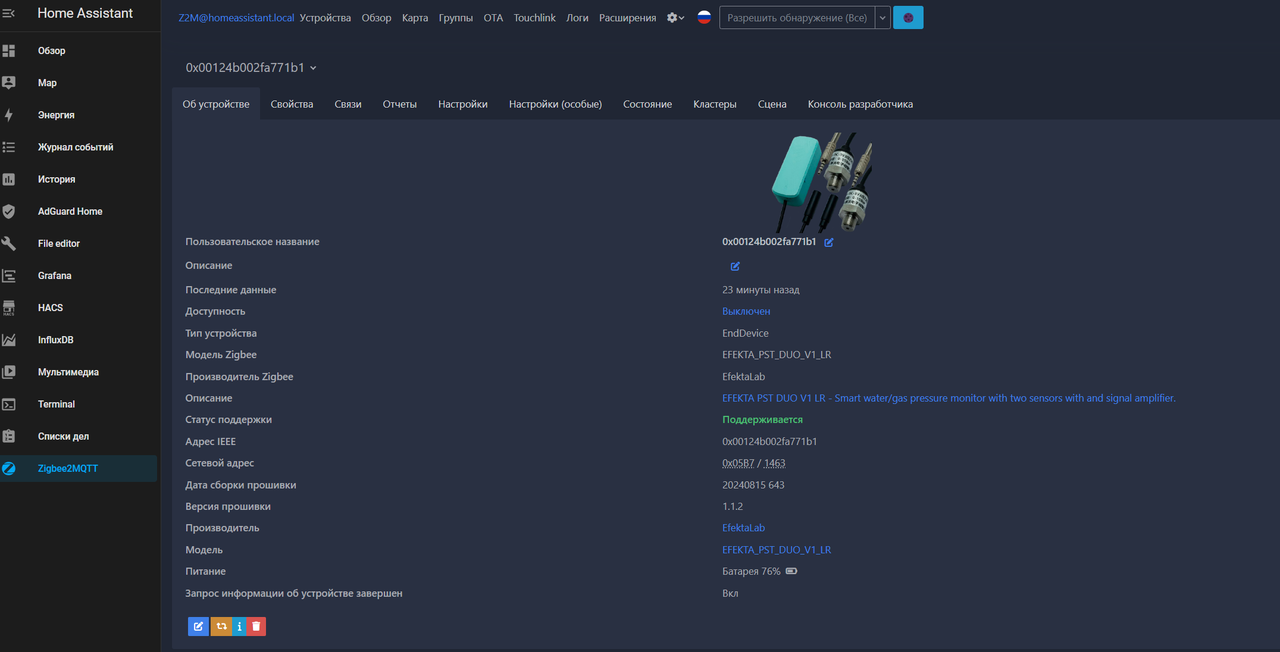The height and width of the screenshot is (652, 1280).
Task: Open Устройства in top navigation
Action: [x=325, y=18]
